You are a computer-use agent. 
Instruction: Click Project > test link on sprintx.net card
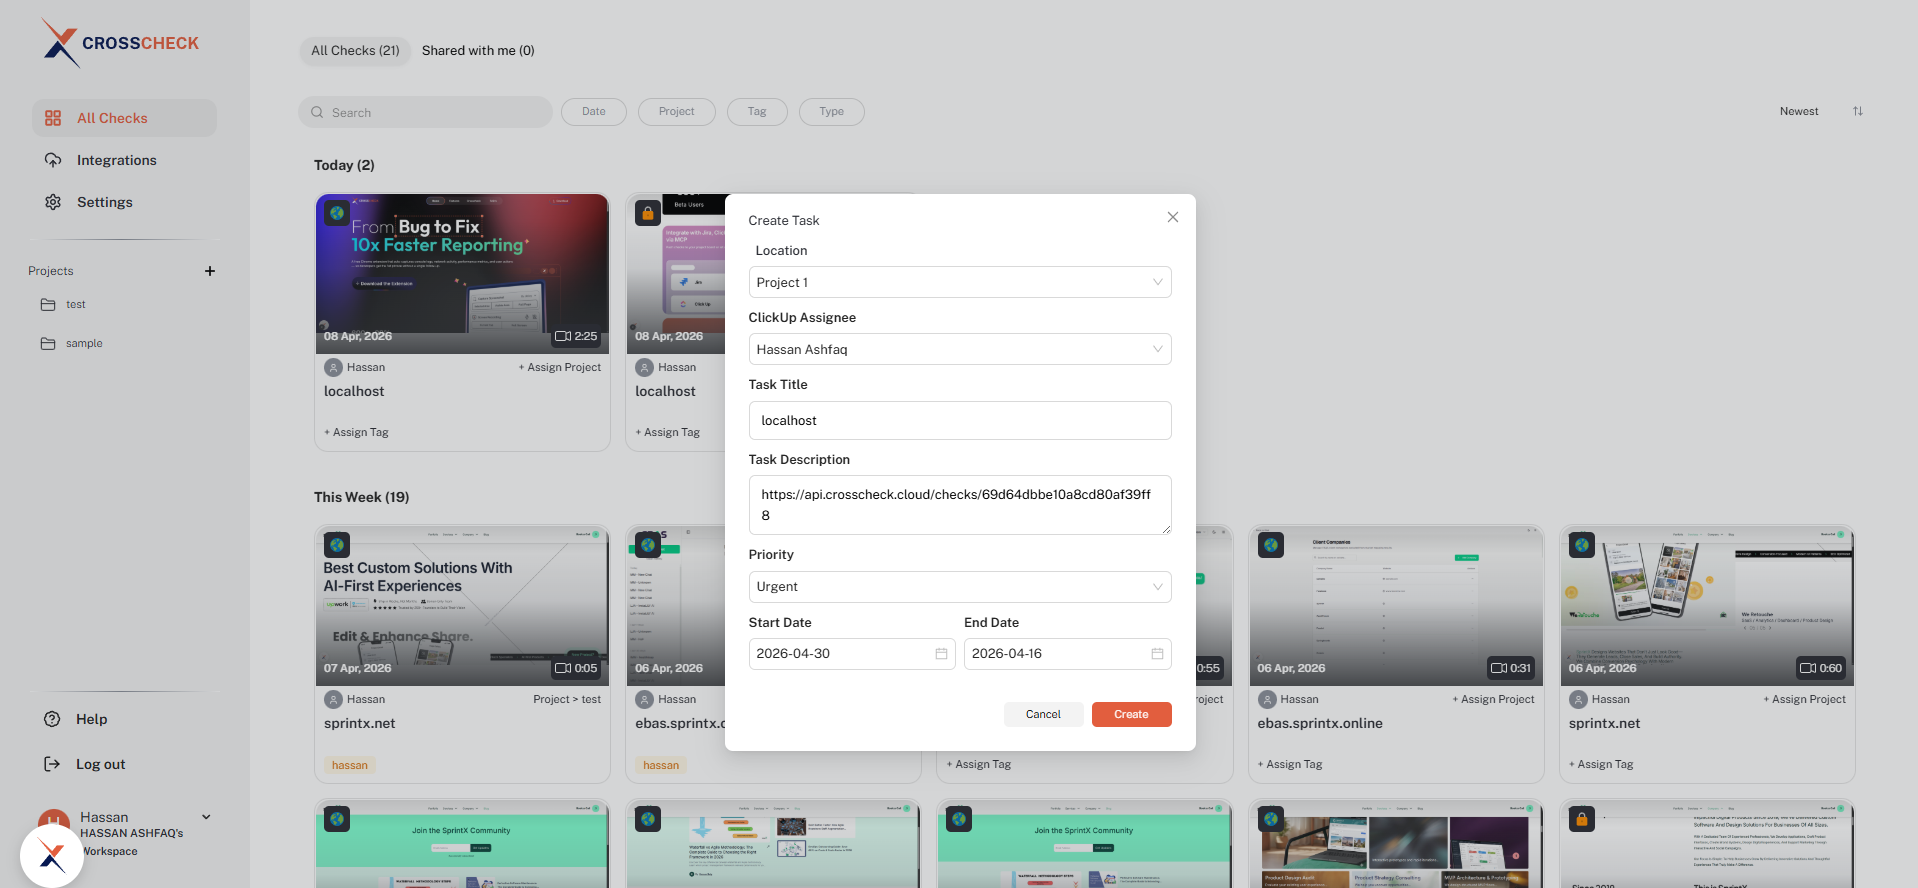pos(567,699)
